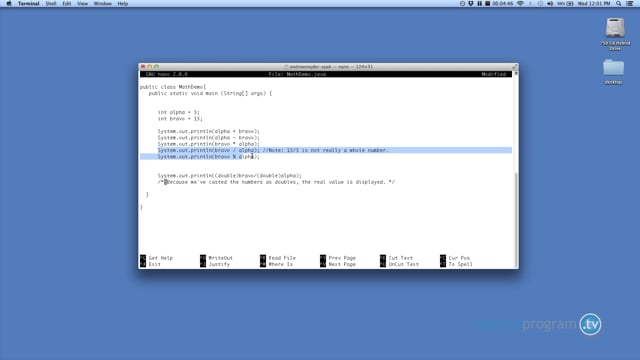
Task: Click the shield icon in menu bar
Action: point(471,3)
